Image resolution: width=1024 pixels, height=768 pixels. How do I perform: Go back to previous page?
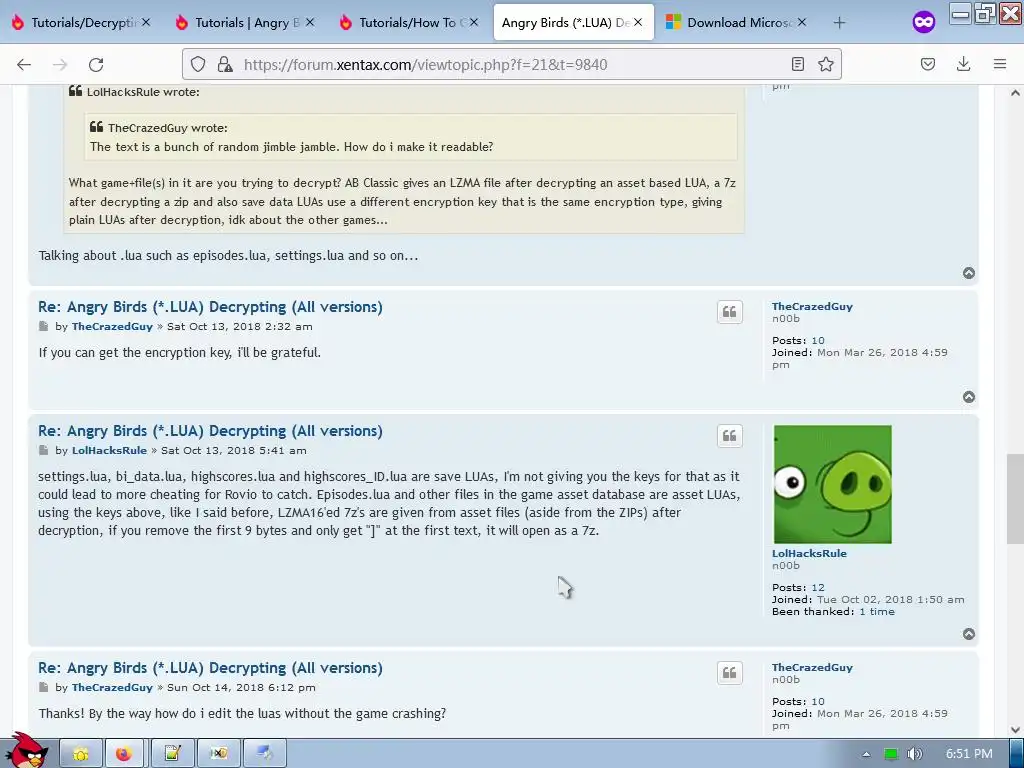[x=24, y=64]
